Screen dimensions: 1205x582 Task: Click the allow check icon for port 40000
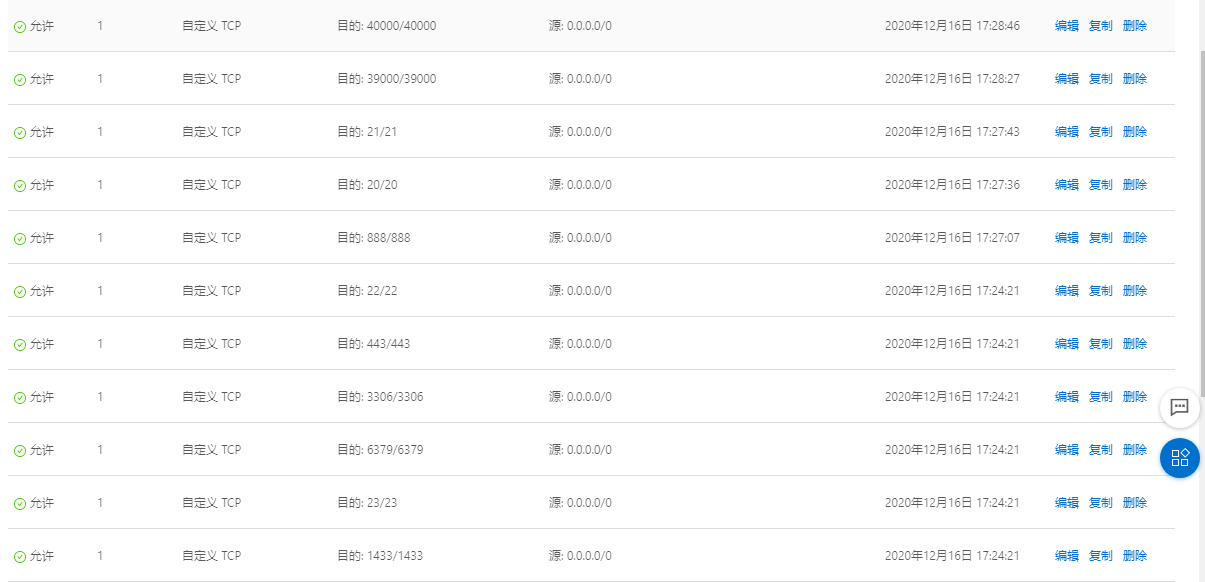(x=20, y=27)
